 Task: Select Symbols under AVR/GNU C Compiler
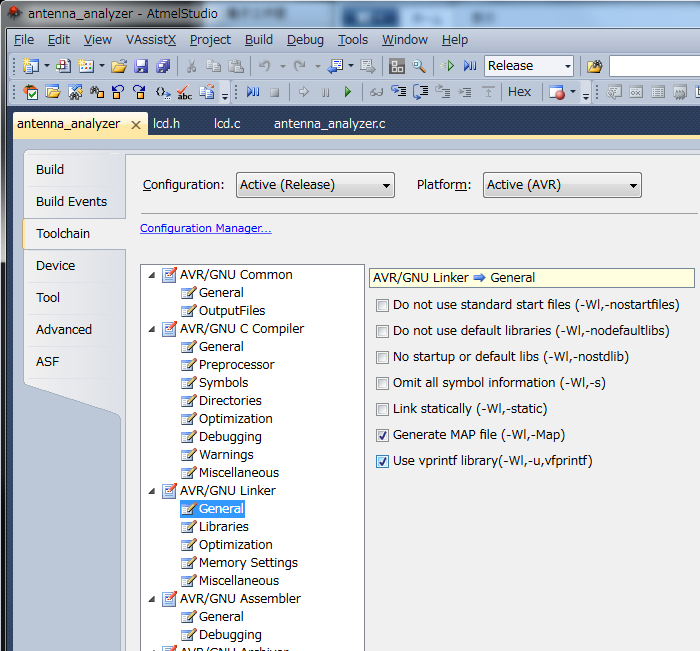pyautogui.click(x=223, y=383)
